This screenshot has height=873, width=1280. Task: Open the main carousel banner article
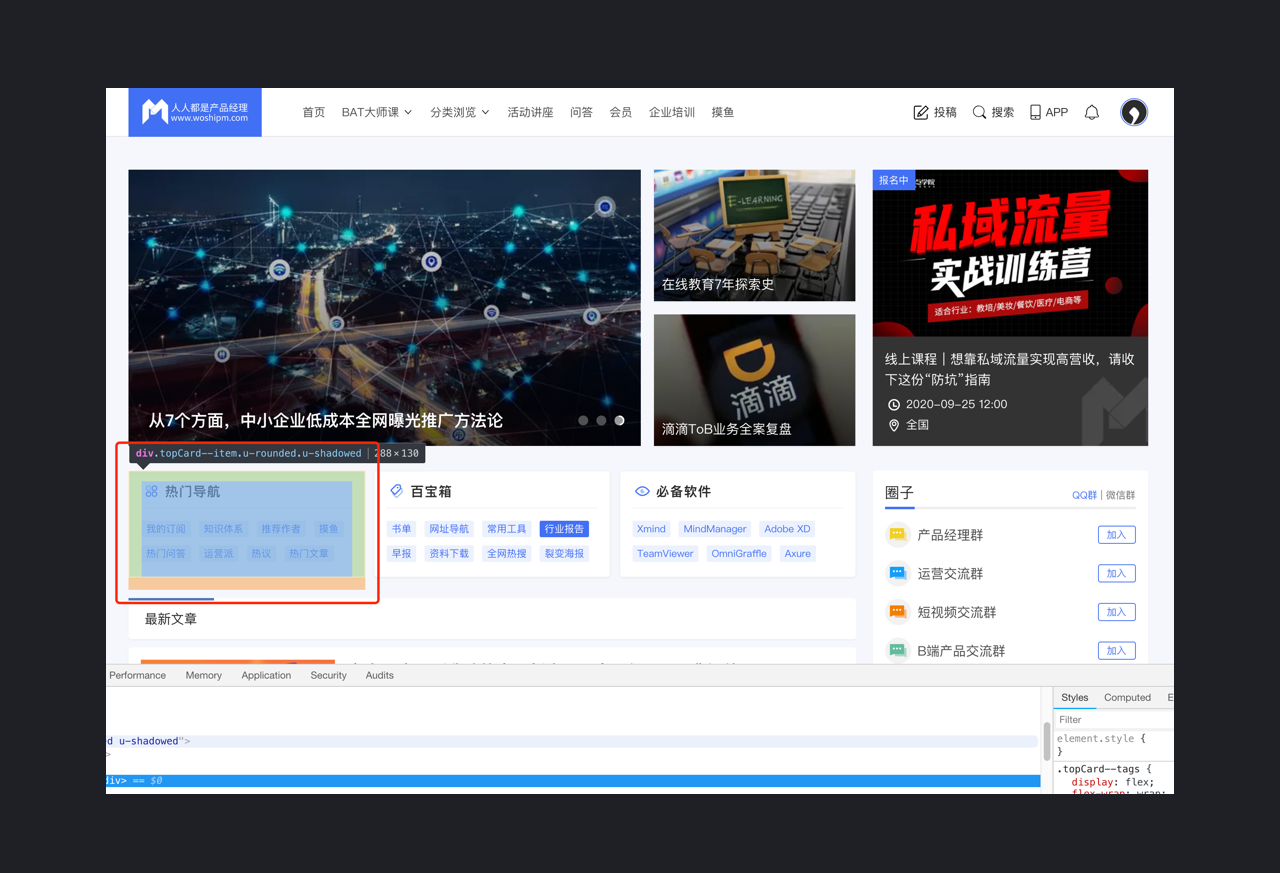point(384,307)
